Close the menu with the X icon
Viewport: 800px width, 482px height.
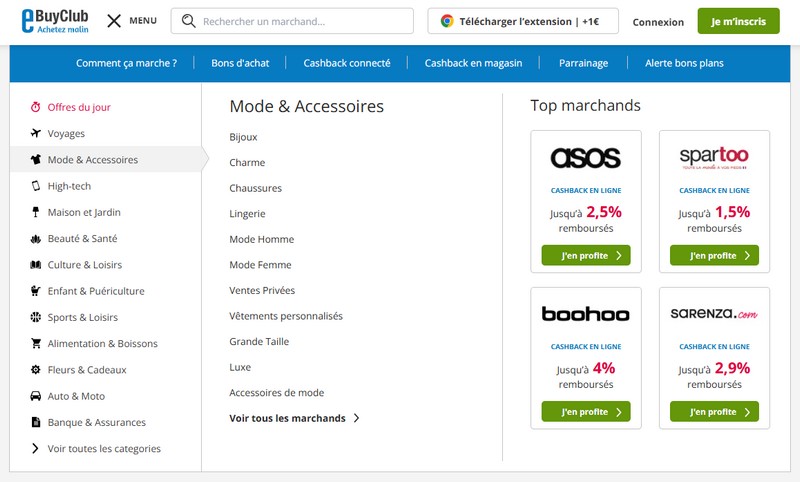point(114,21)
